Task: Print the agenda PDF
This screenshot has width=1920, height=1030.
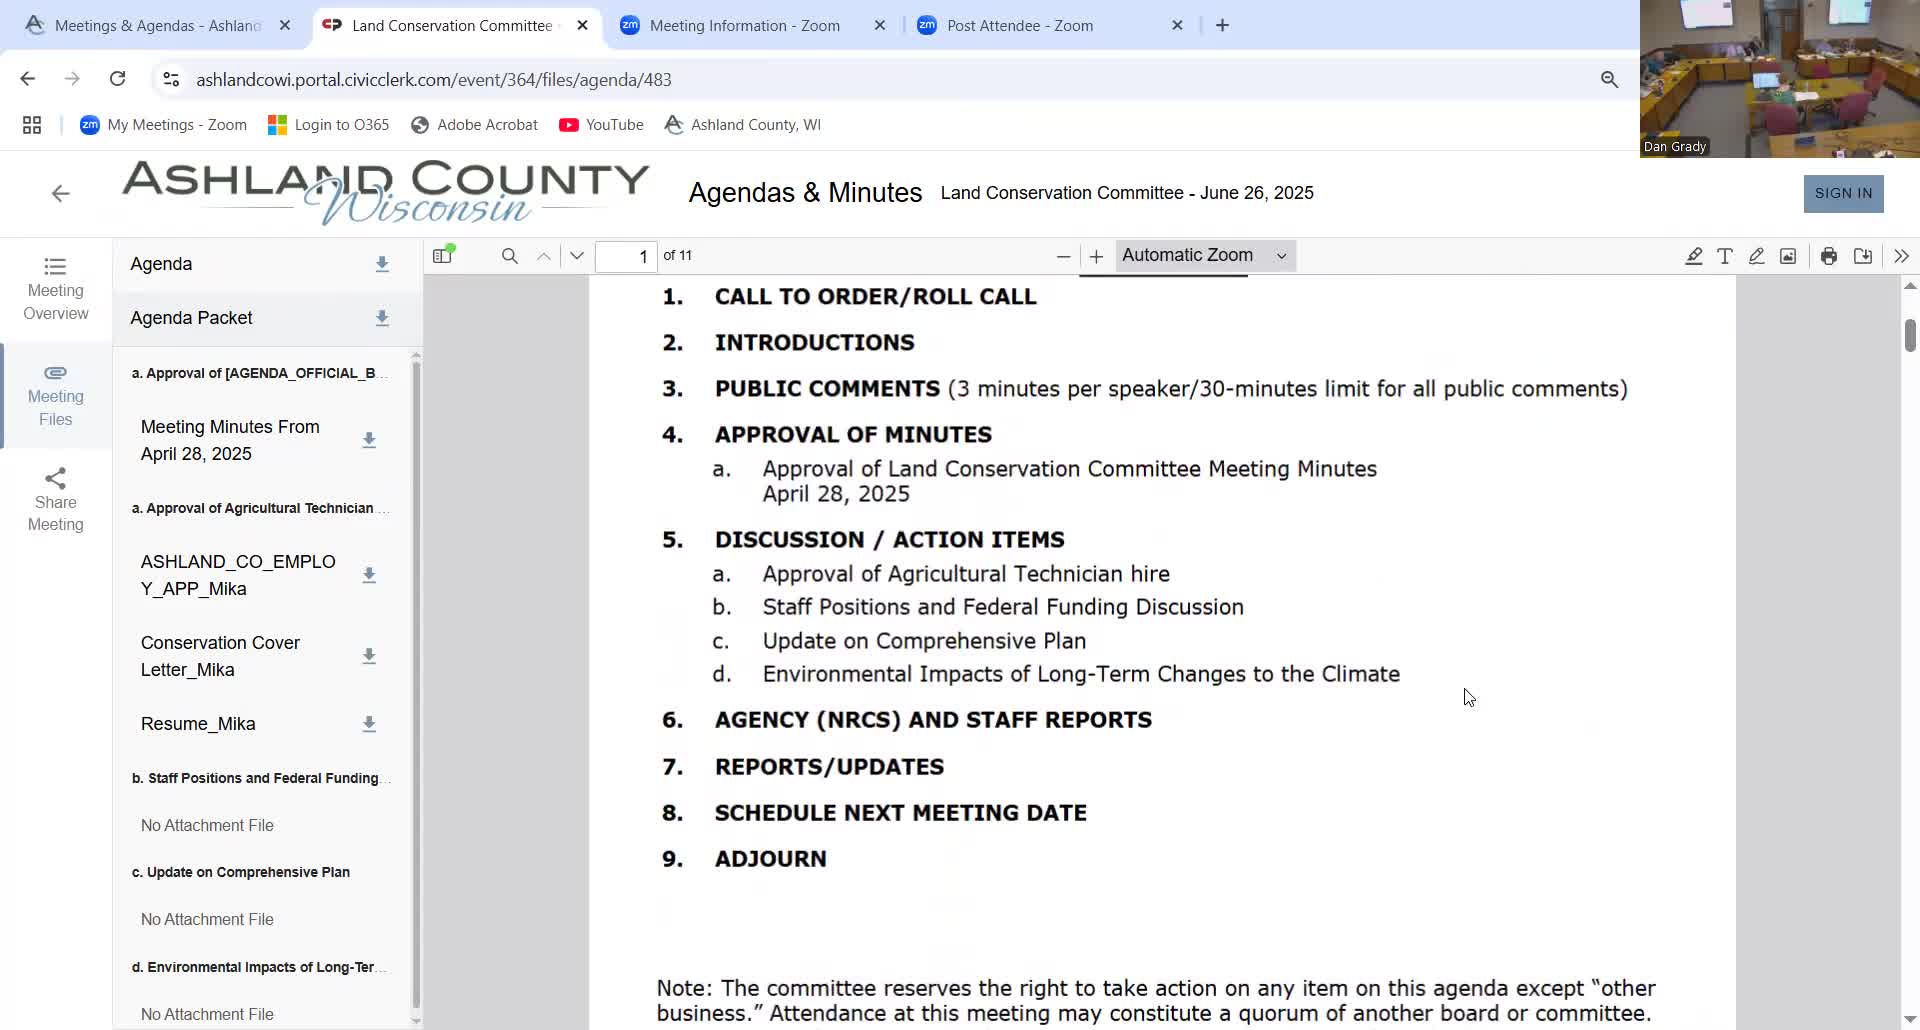Action: tap(1829, 256)
